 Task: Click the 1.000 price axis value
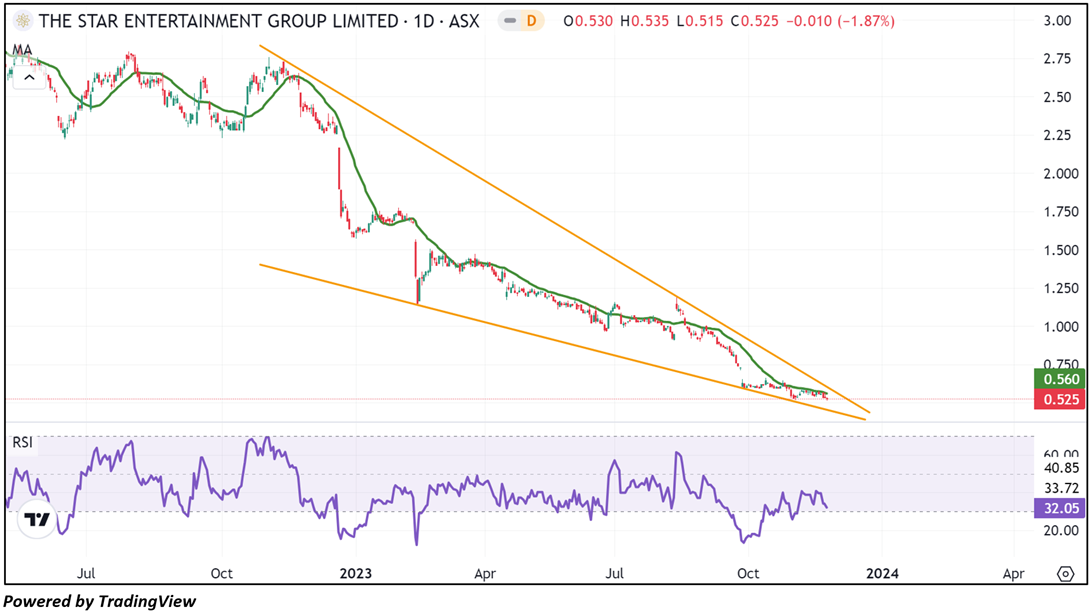(x=1061, y=327)
